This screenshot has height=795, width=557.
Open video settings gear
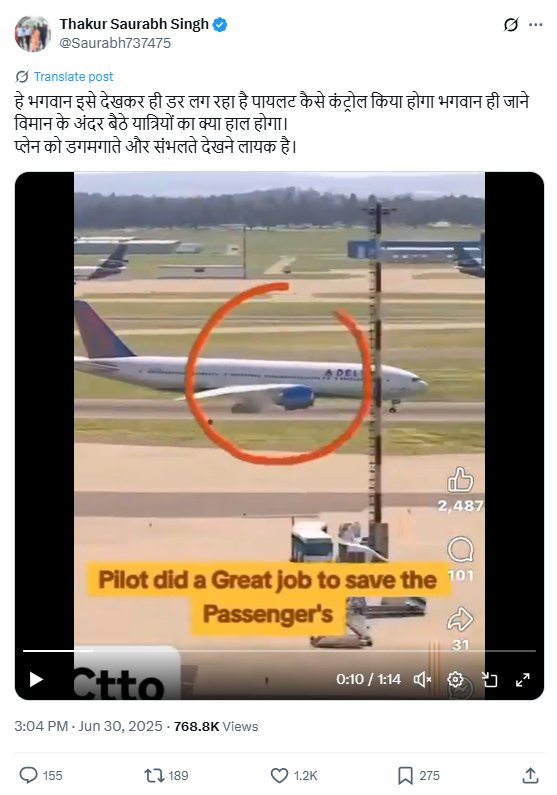click(x=455, y=679)
